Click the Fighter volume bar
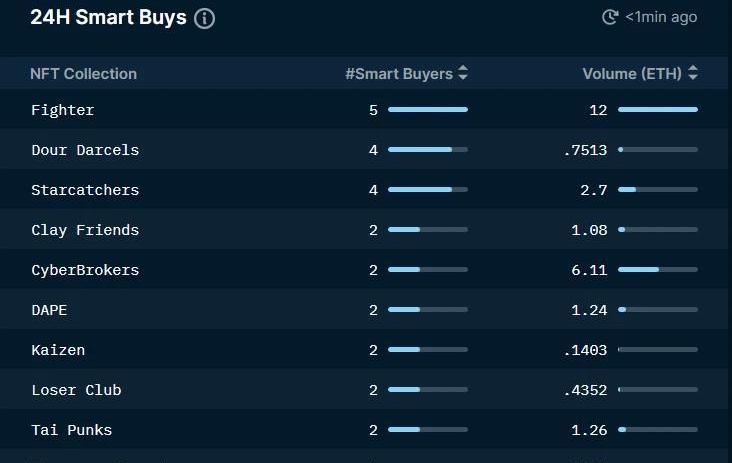Viewport: 732px width, 463px height. tap(657, 109)
